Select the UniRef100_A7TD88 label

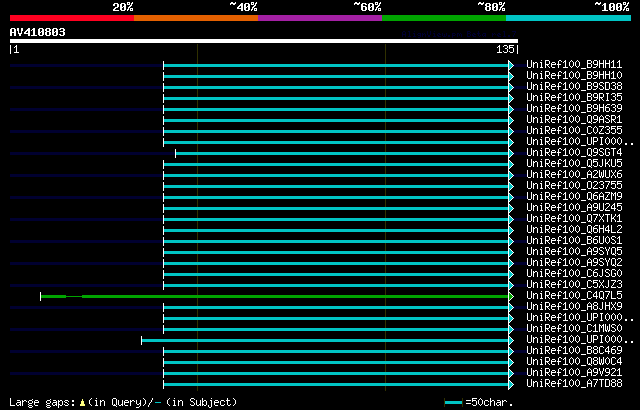tap(574, 384)
